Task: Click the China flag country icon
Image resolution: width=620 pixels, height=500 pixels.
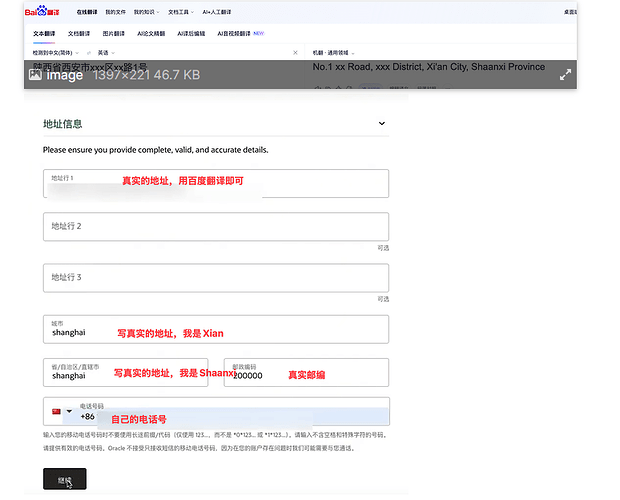Action: (56, 411)
